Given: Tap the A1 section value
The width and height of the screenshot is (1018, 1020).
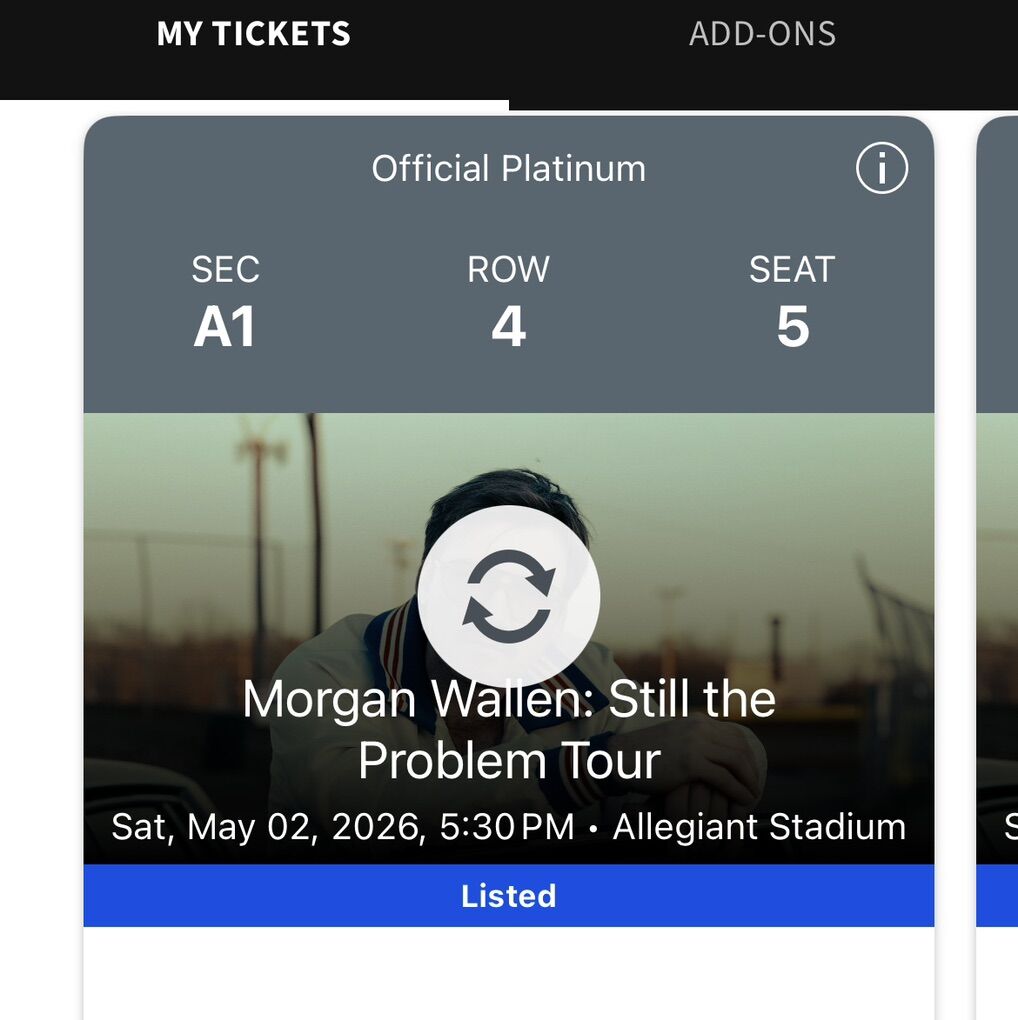Looking at the screenshot, I should click(225, 328).
